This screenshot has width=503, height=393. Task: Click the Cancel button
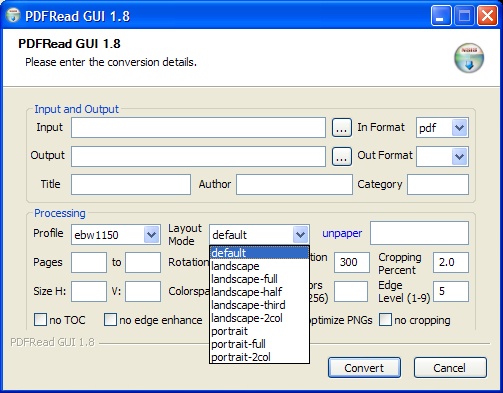coord(450,368)
